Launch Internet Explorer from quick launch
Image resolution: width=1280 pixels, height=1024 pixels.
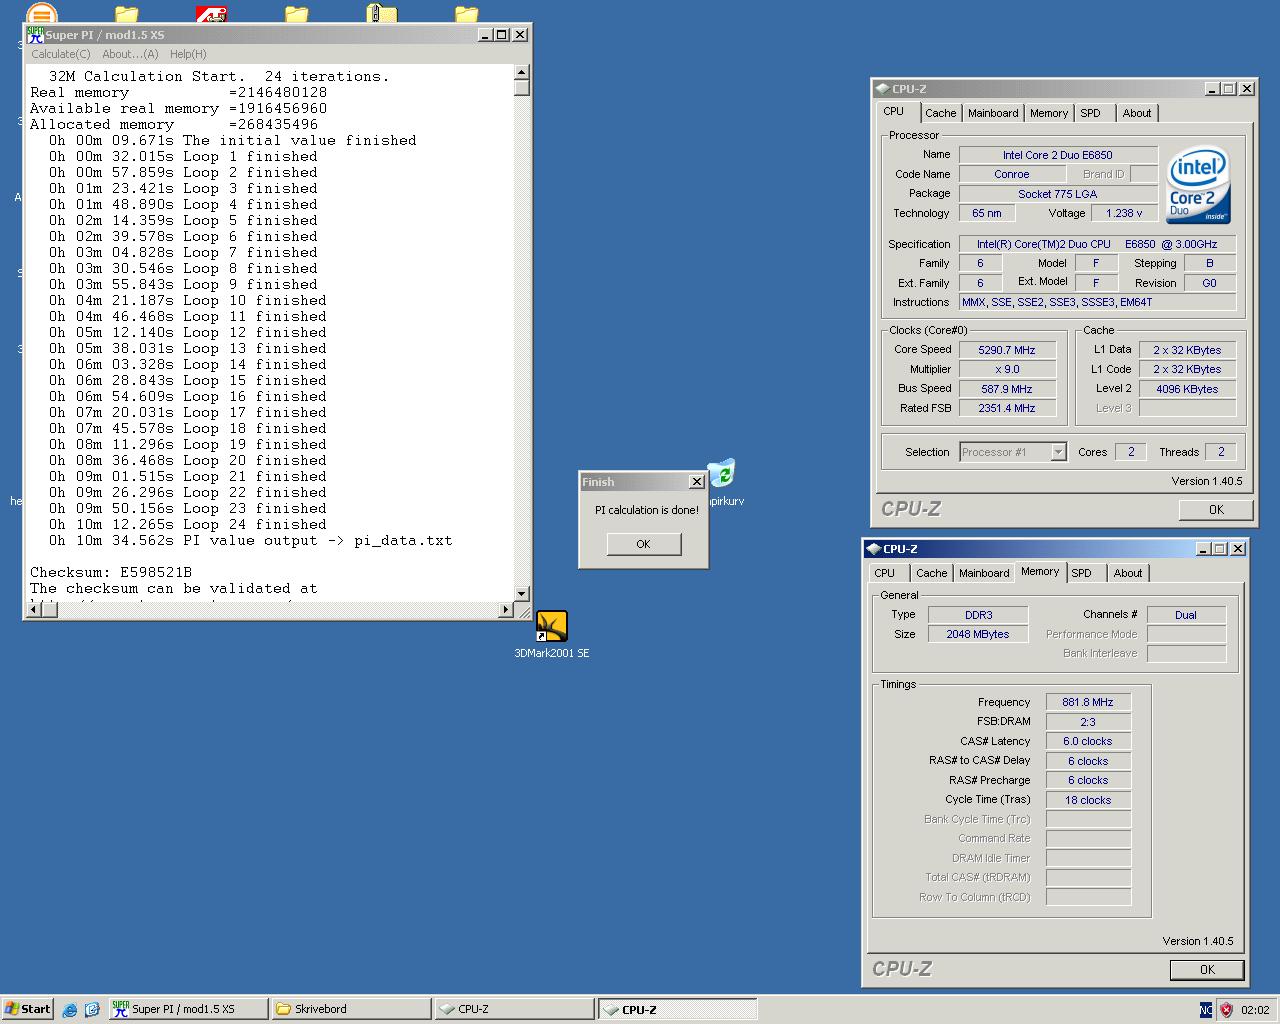69,1009
